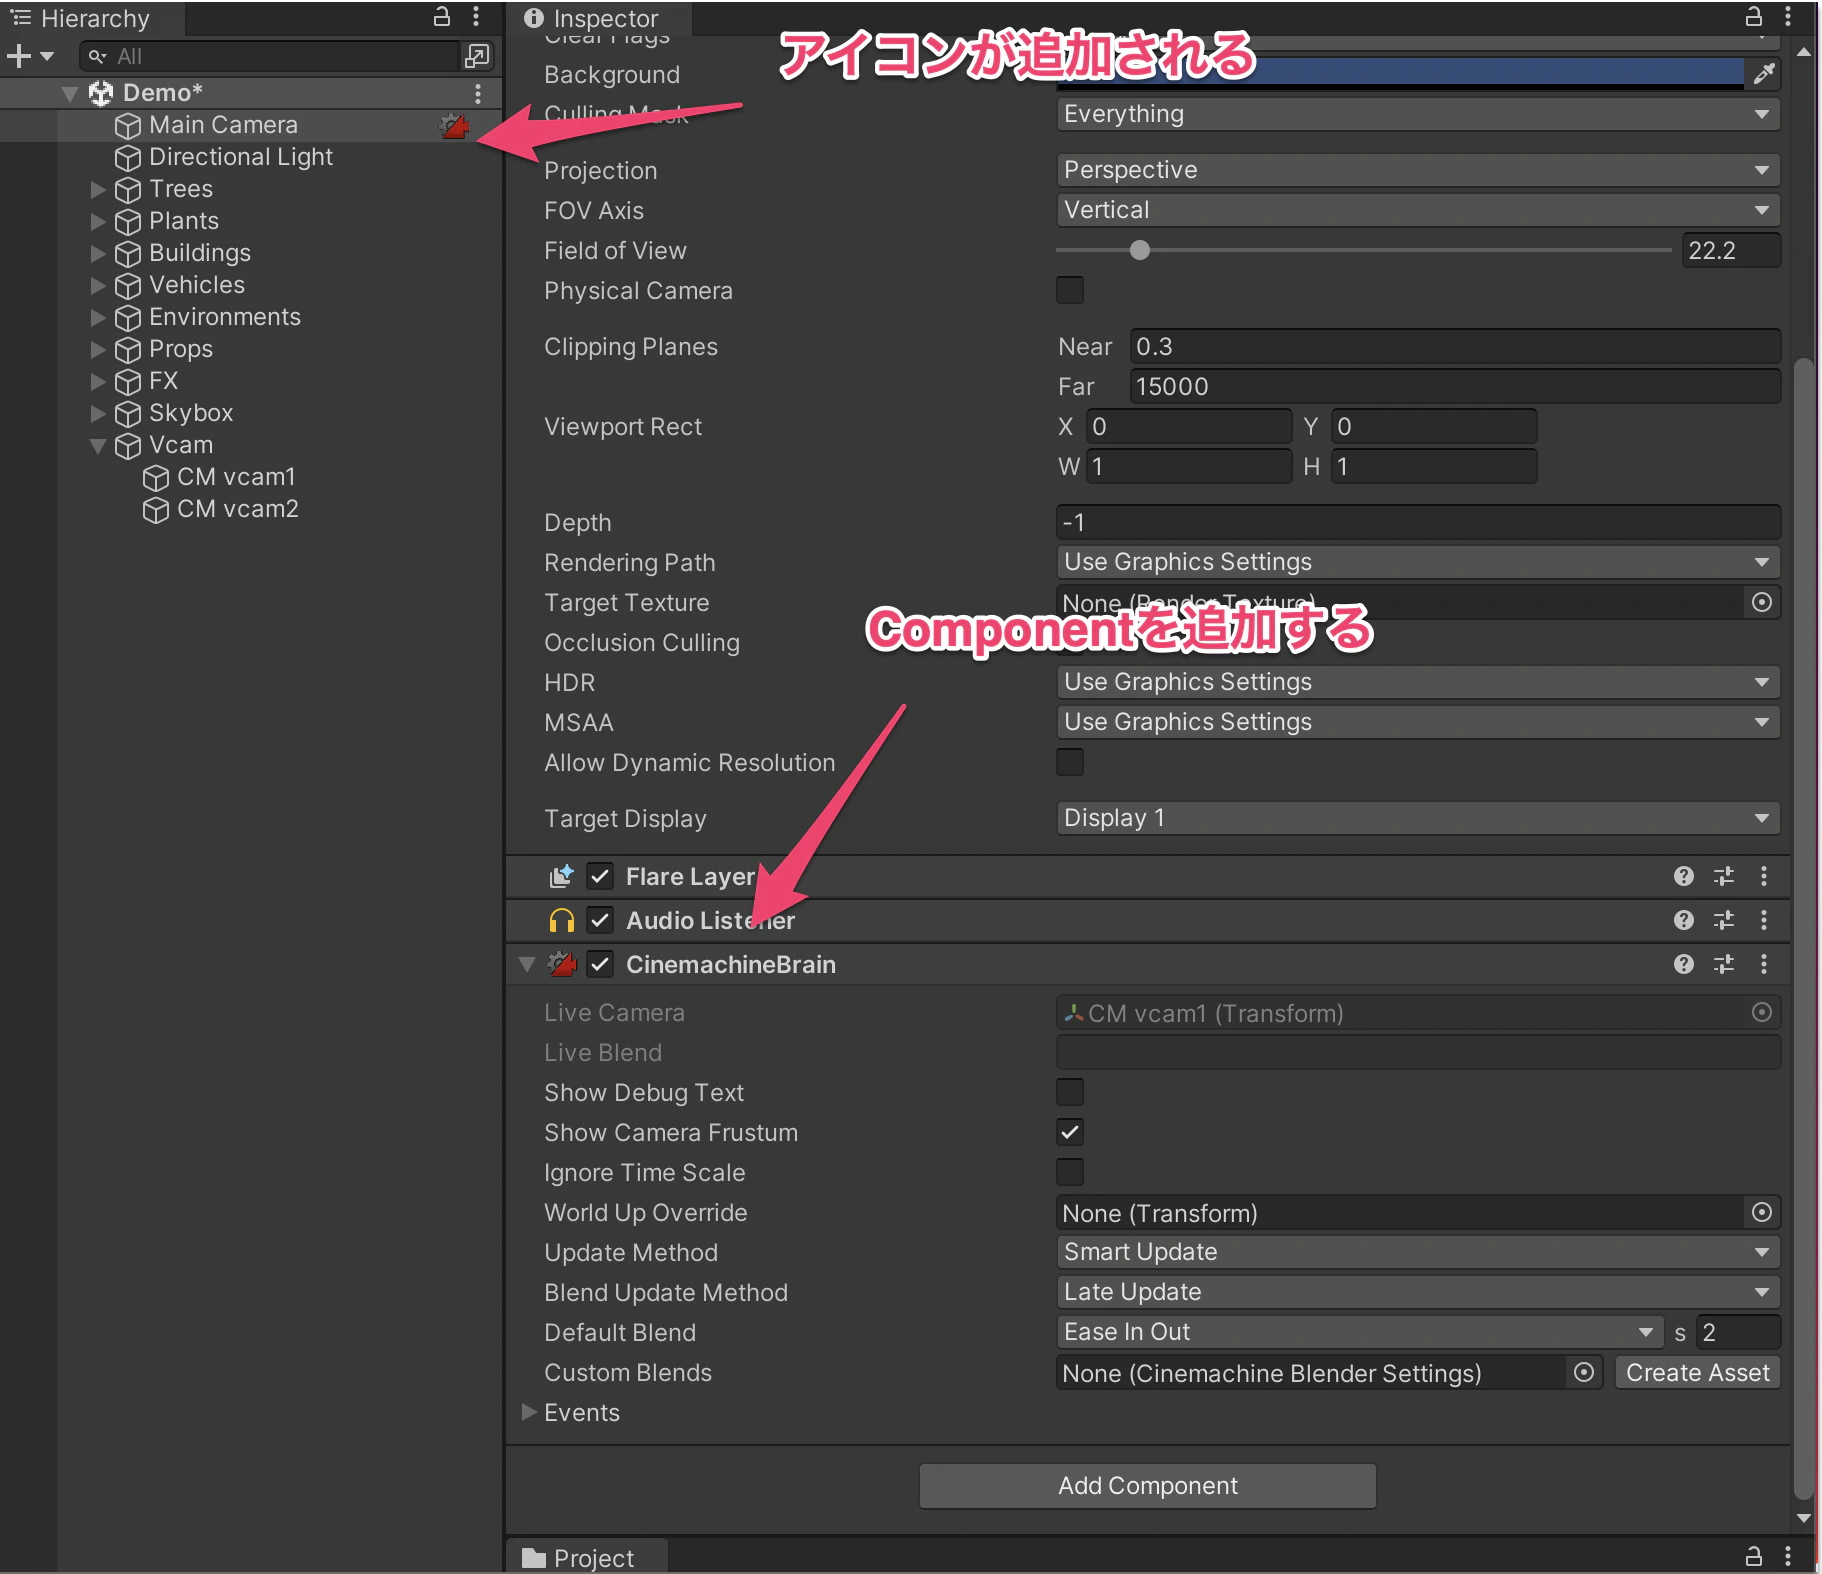Open CinemachineBrain help reference
This screenshot has height=1574, width=1822.
1684,964
